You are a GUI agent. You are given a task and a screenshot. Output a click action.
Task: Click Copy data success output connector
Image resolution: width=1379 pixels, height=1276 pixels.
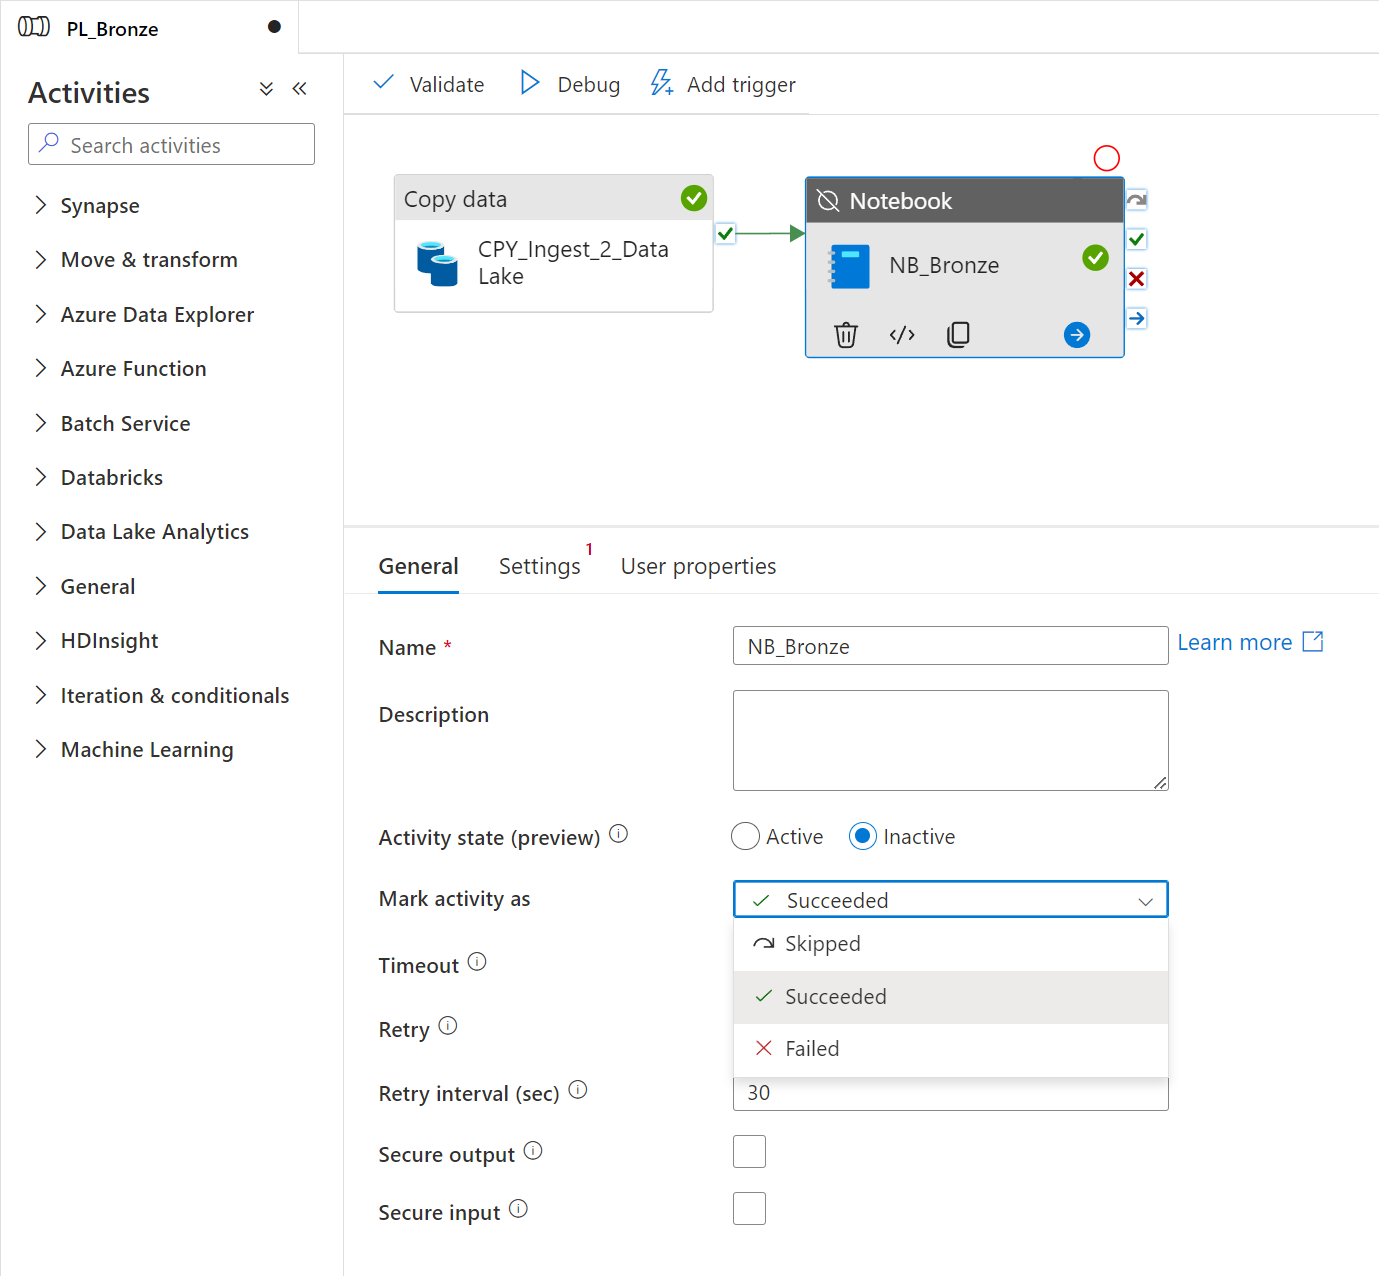[x=726, y=234]
